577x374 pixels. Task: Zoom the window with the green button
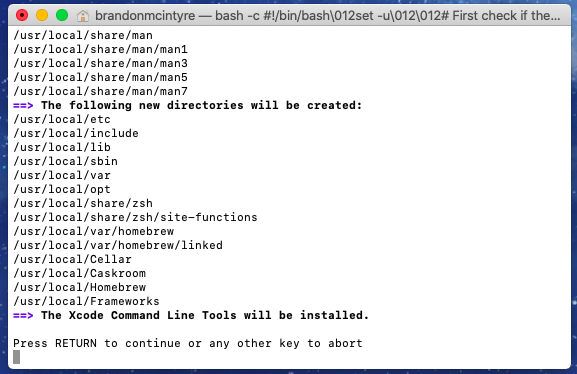pos(62,15)
